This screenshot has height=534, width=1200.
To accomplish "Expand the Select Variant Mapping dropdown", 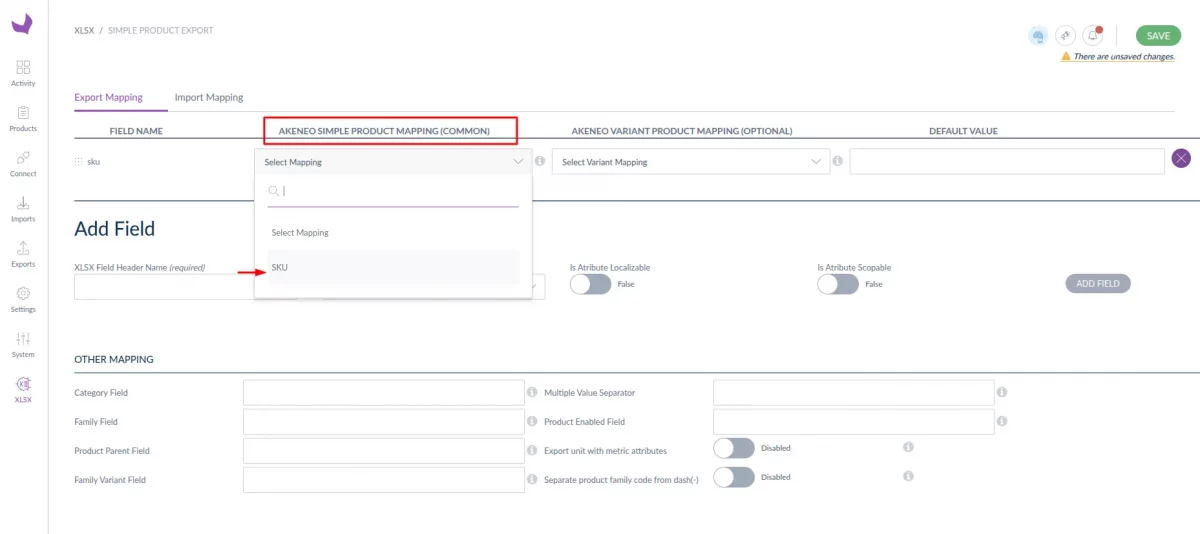I will pos(690,162).
